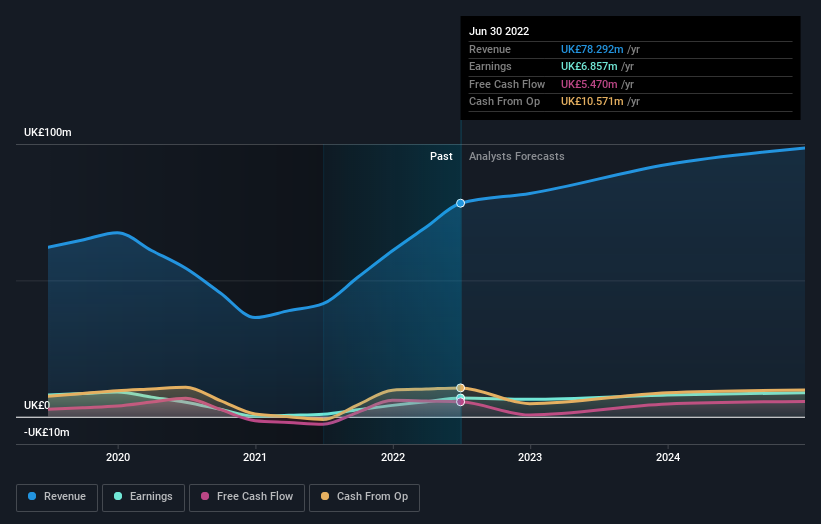Click the Free Cash Flow label in tooltip
This screenshot has height=524, width=821.
(507, 84)
